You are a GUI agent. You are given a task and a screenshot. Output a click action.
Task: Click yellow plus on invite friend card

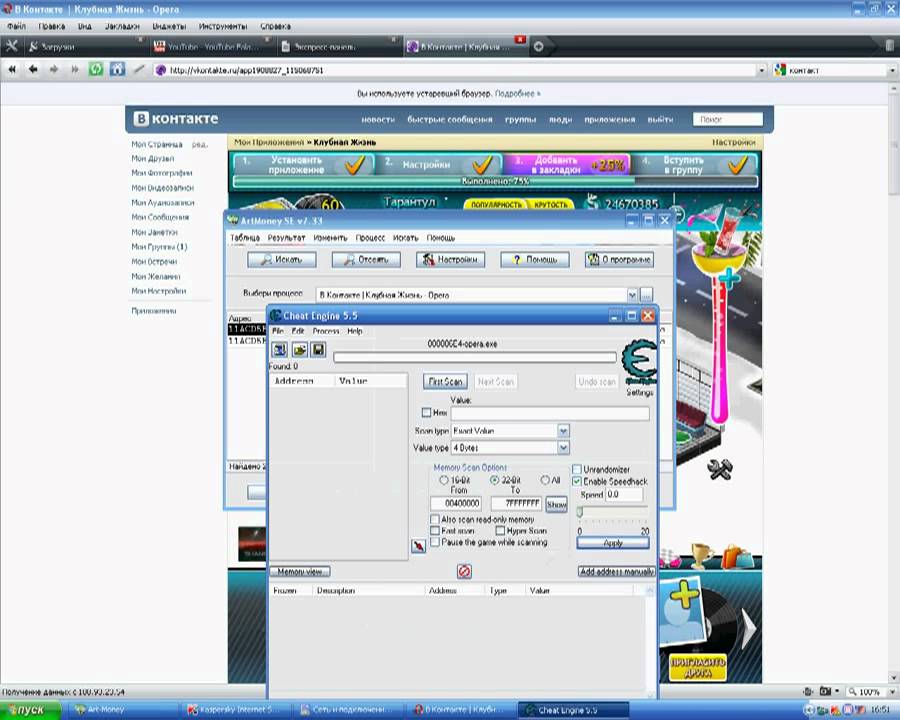tap(684, 594)
